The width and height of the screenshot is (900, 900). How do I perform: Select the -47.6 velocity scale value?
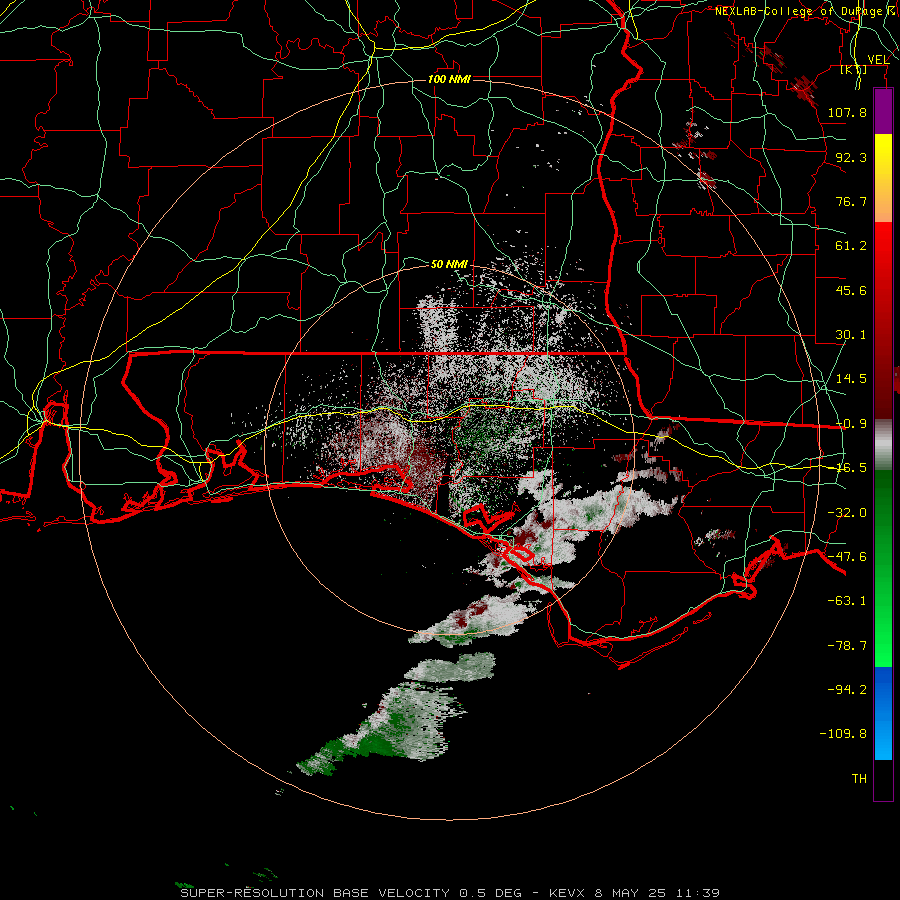coord(847,557)
